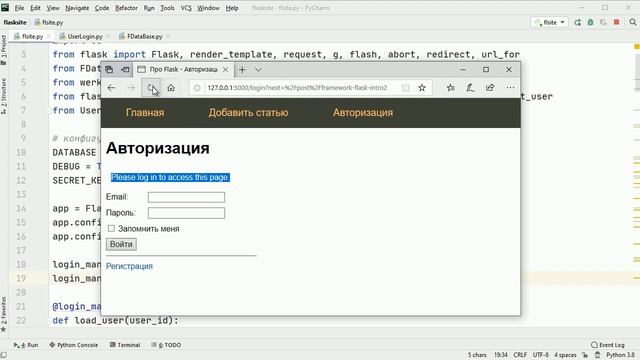Close the Про Flask browser tab
The width and height of the screenshot is (640, 360).
[x=225, y=70]
